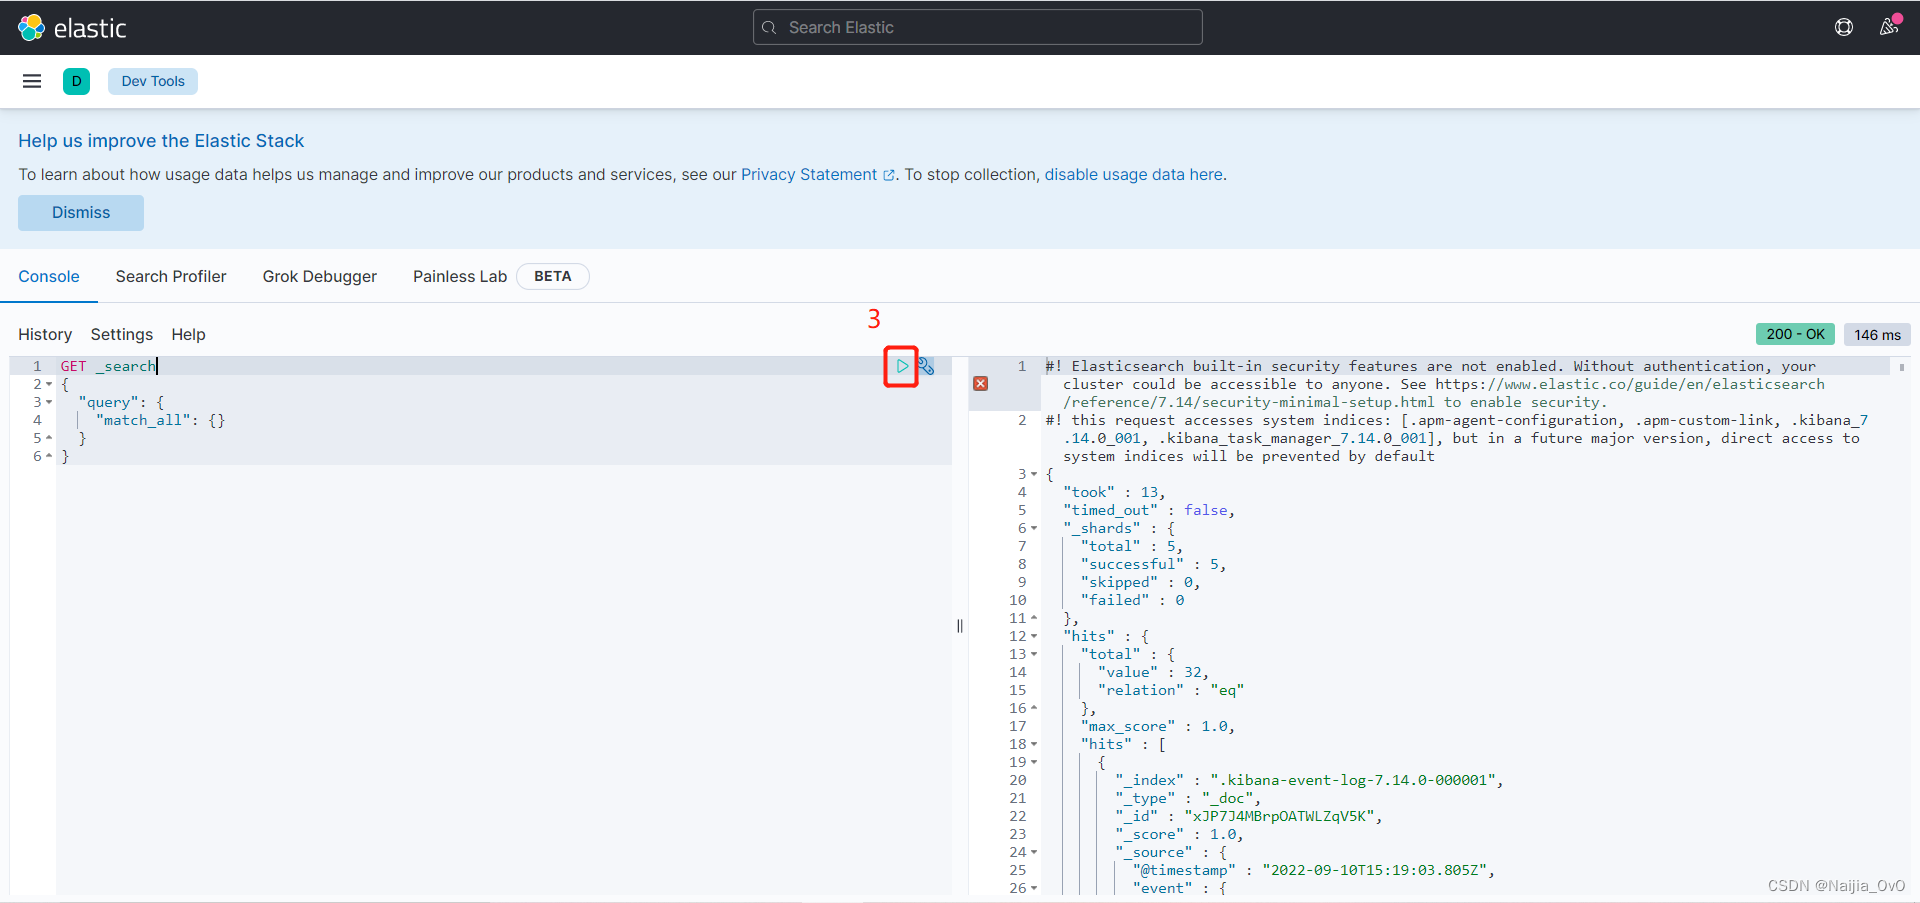Open the newsfeed icon with notification dot
1920x903 pixels.
[x=1889, y=27]
